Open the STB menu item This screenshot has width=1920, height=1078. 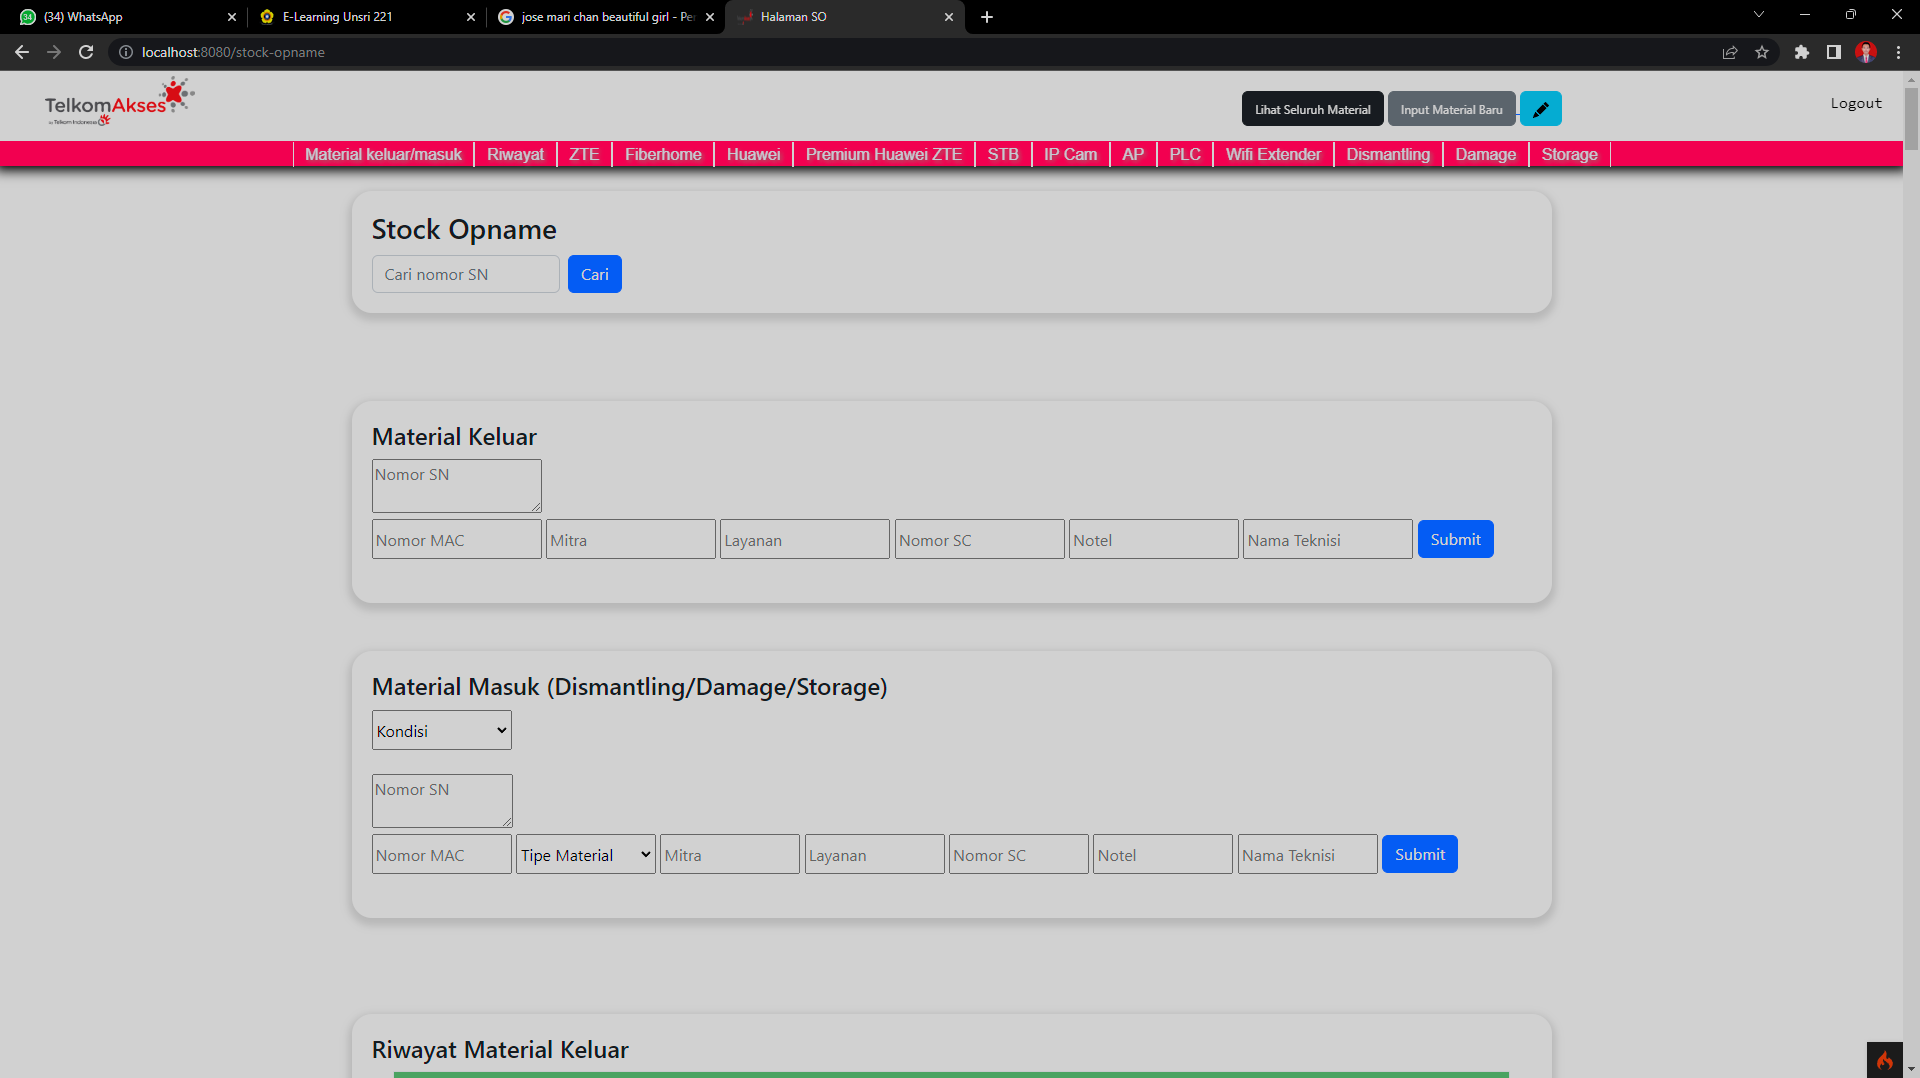click(1003, 154)
